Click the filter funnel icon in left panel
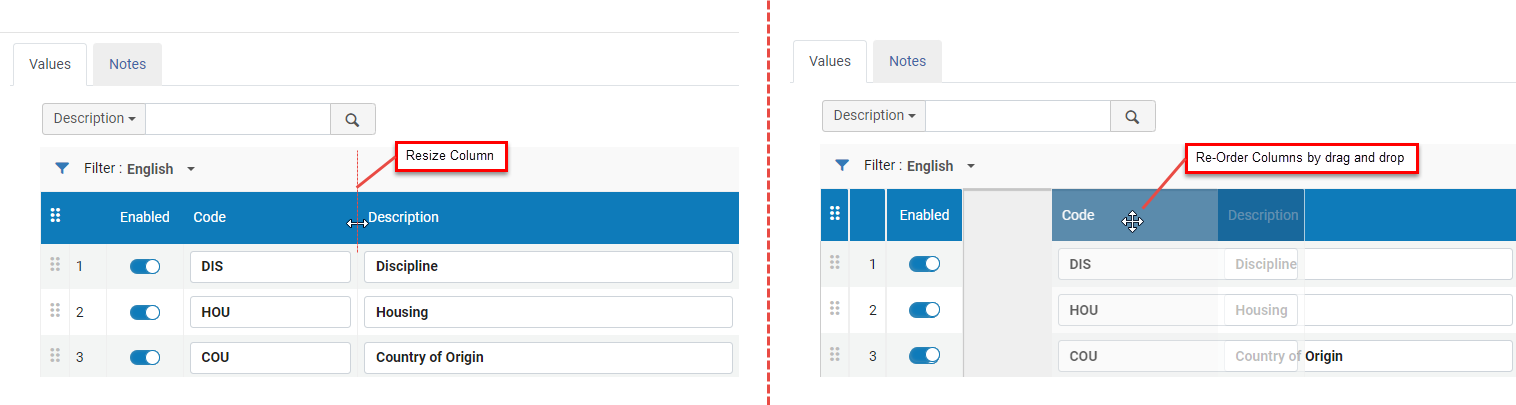 point(62,169)
